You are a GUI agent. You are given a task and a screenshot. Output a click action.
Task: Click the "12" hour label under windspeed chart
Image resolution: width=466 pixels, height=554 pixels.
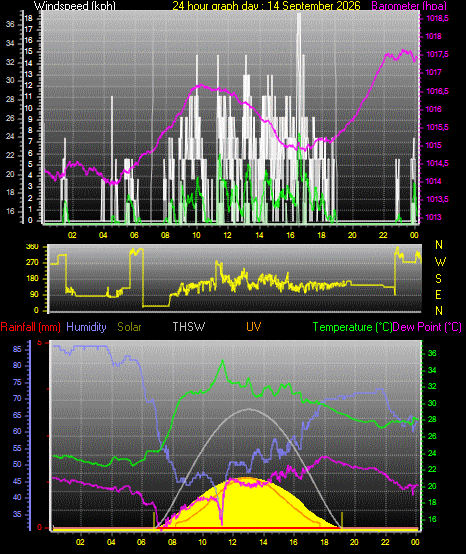pyautogui.click(x=228, y=235)
